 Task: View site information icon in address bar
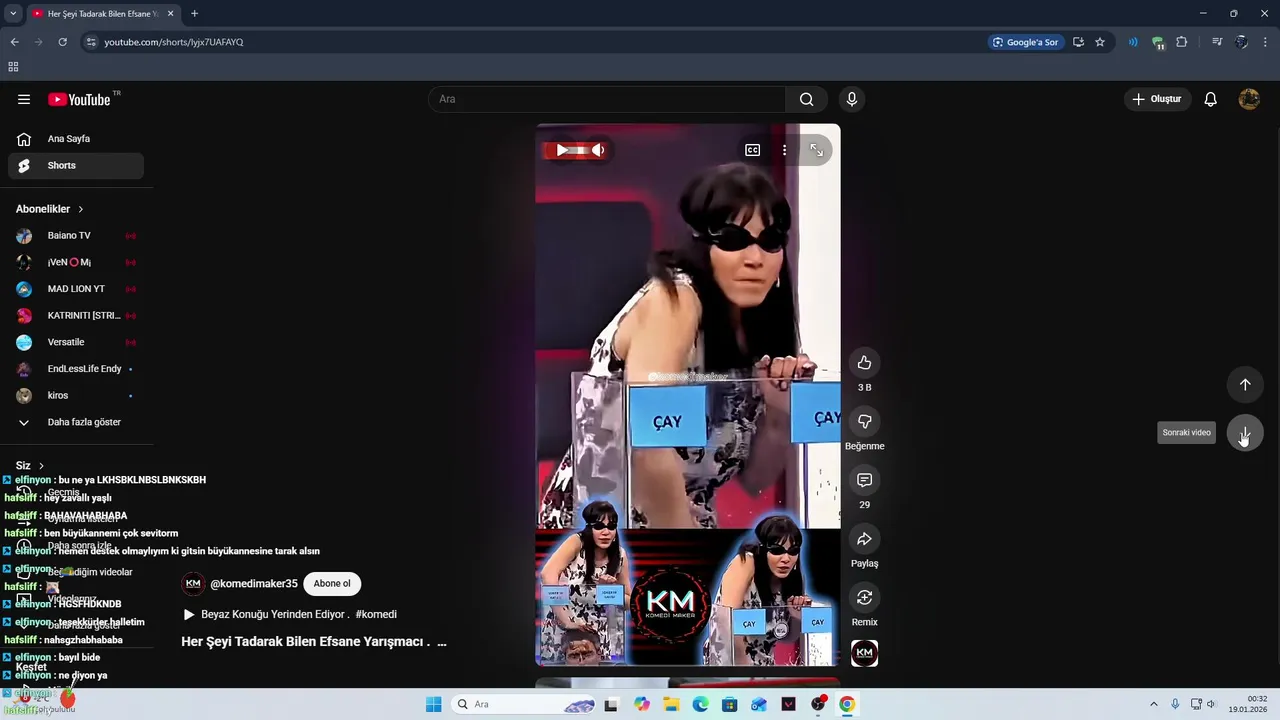91,42
